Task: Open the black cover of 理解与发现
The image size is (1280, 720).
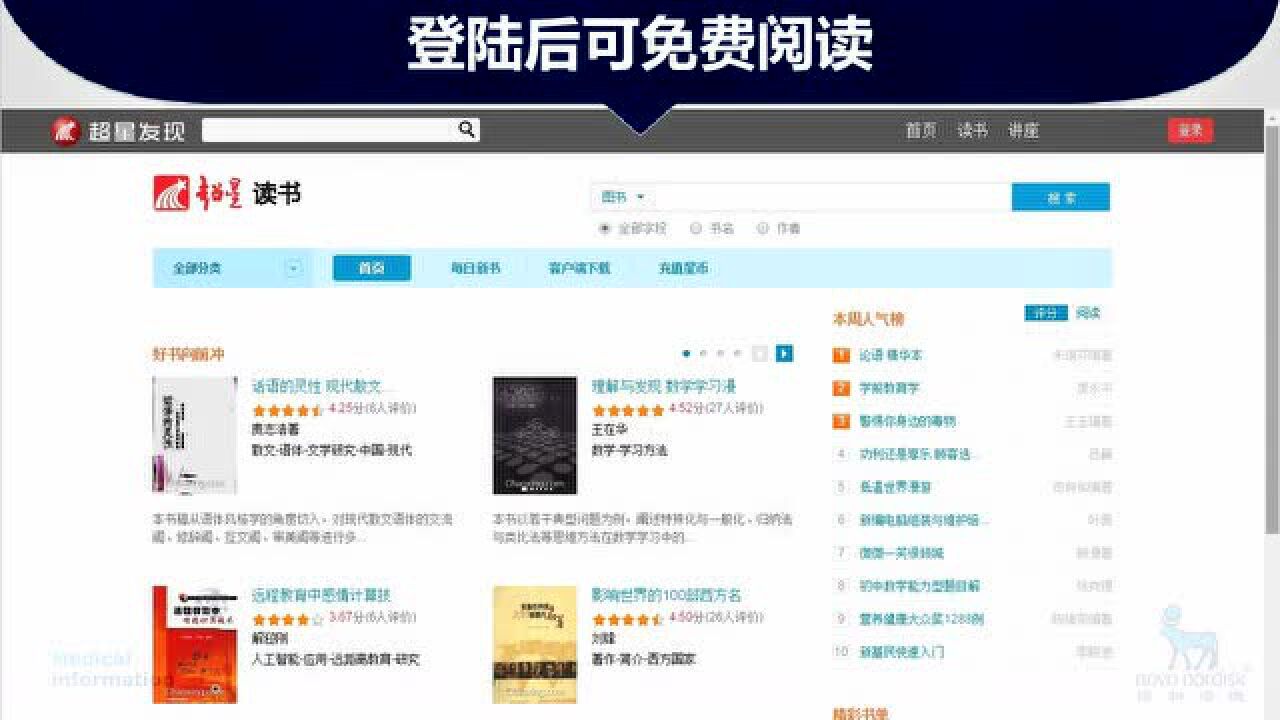Action: click(535, 435)
